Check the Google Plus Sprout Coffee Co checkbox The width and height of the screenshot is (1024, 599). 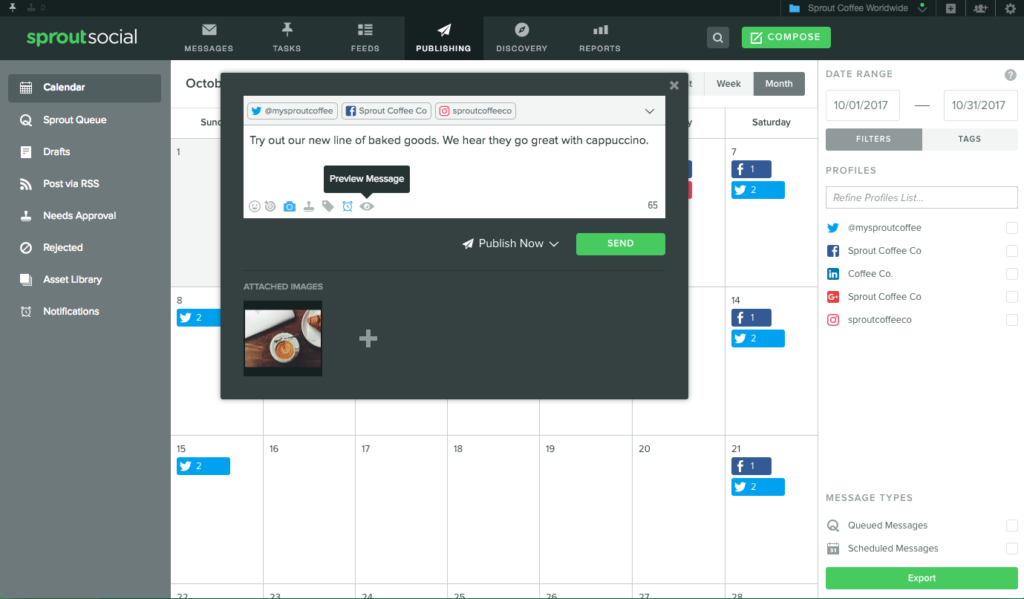coord(1012,297)
